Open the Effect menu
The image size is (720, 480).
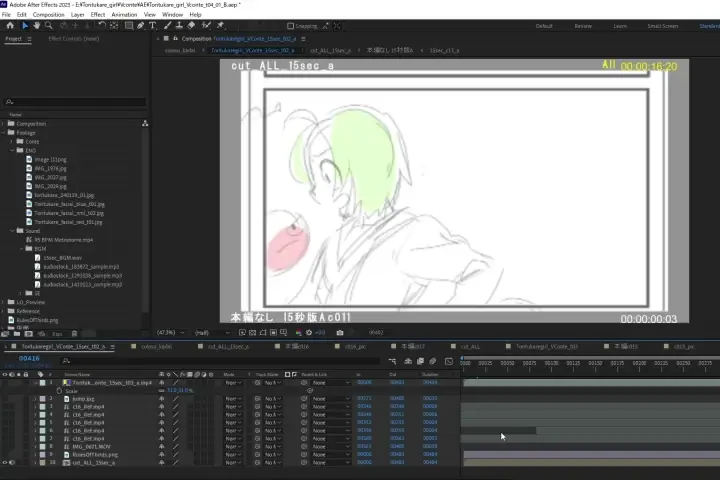(x=98, y=15)
